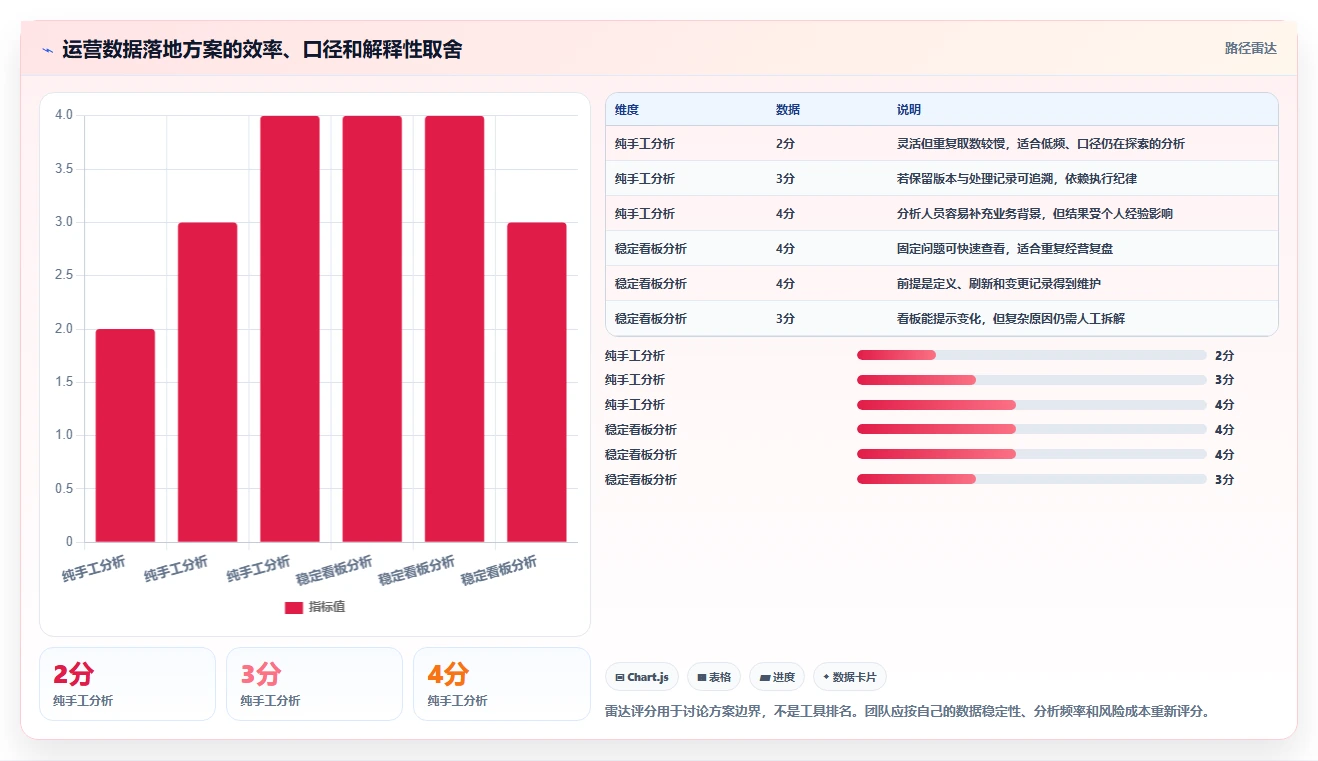Select the footer note starting 雷达评分用于讨论方案边界
1318x761 pixels.
coord(909,712)
